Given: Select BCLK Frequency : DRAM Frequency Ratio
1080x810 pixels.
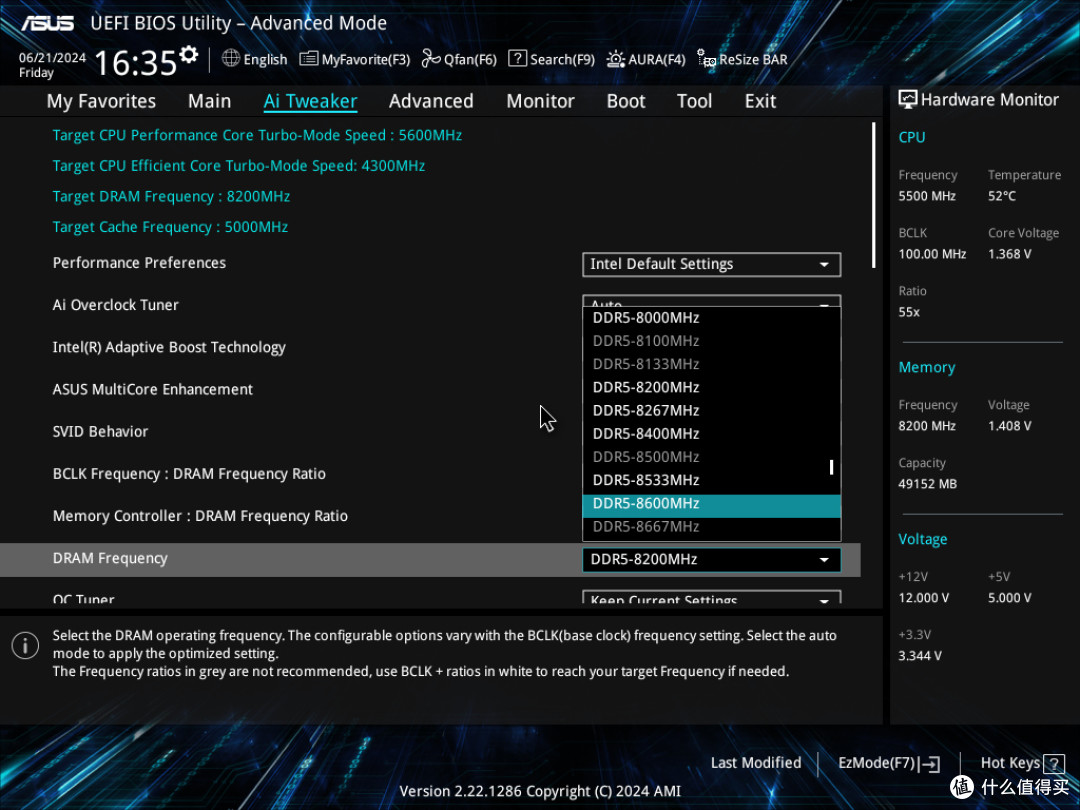Looking at the screenshot, I should point(189,475).
